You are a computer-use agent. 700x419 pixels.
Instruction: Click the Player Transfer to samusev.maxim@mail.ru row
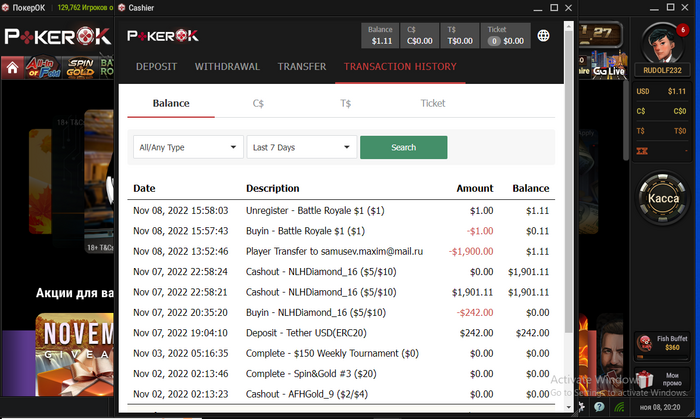point(341,252)
